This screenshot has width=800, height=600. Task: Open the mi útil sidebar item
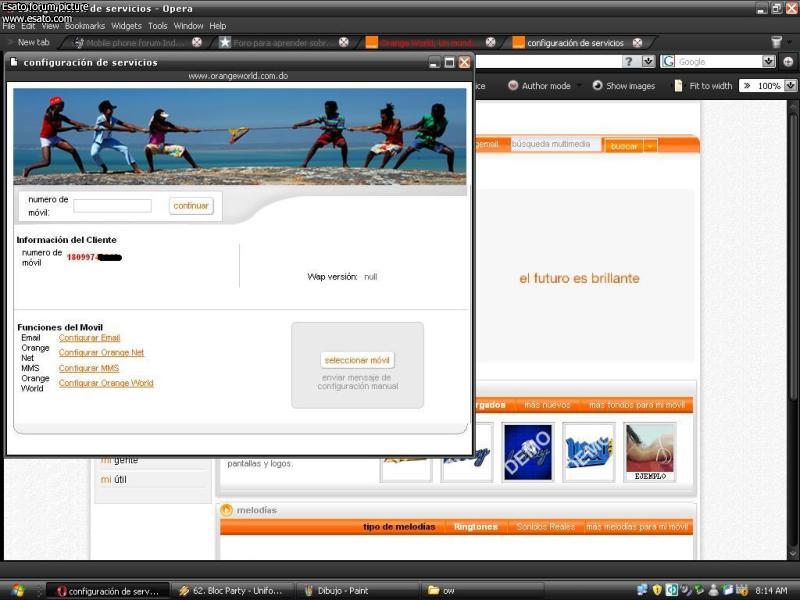tap(114, 480)
